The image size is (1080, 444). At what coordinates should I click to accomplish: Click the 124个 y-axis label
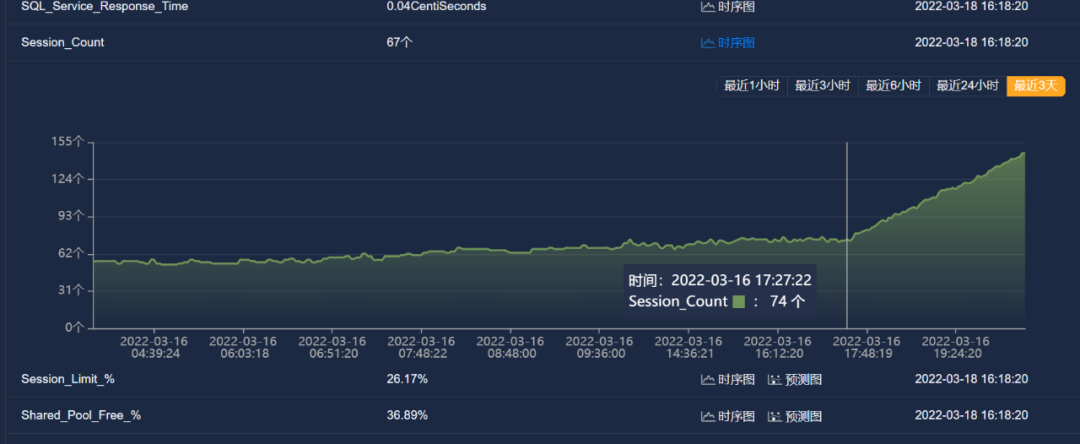(68, 179)
